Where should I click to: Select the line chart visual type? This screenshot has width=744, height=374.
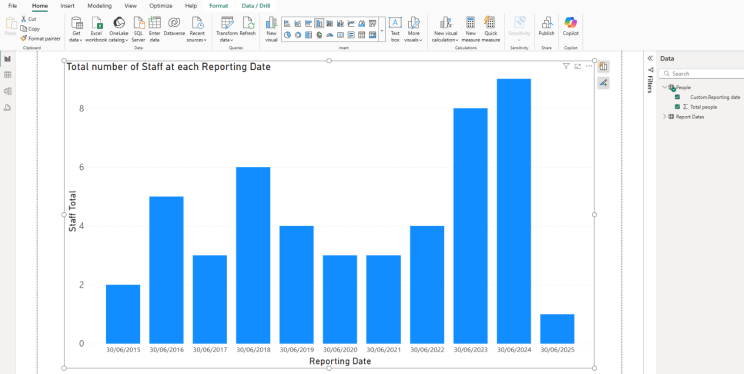click(351, 23)
